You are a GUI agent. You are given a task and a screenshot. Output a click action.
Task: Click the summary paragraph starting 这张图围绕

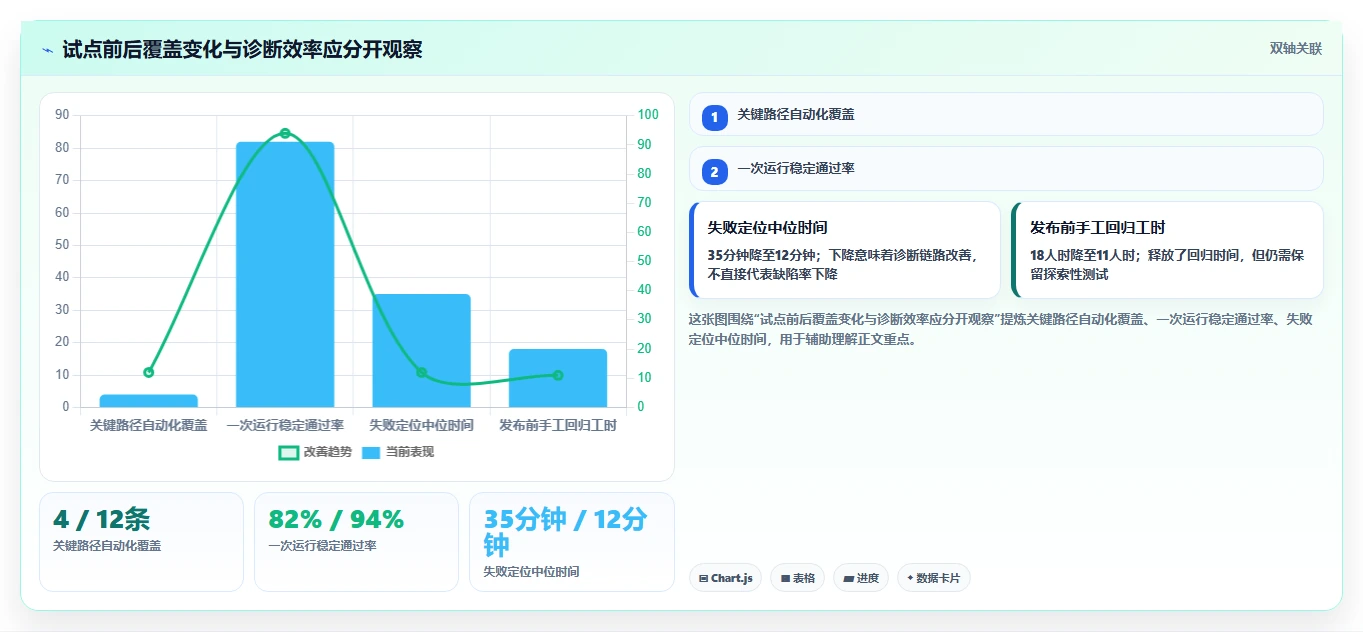1001,329
